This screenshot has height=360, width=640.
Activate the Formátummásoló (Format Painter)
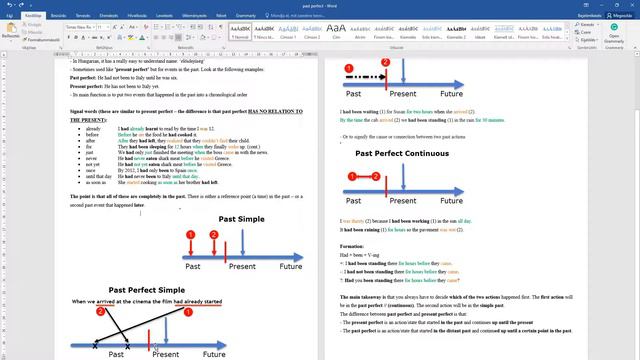point(41,40)
